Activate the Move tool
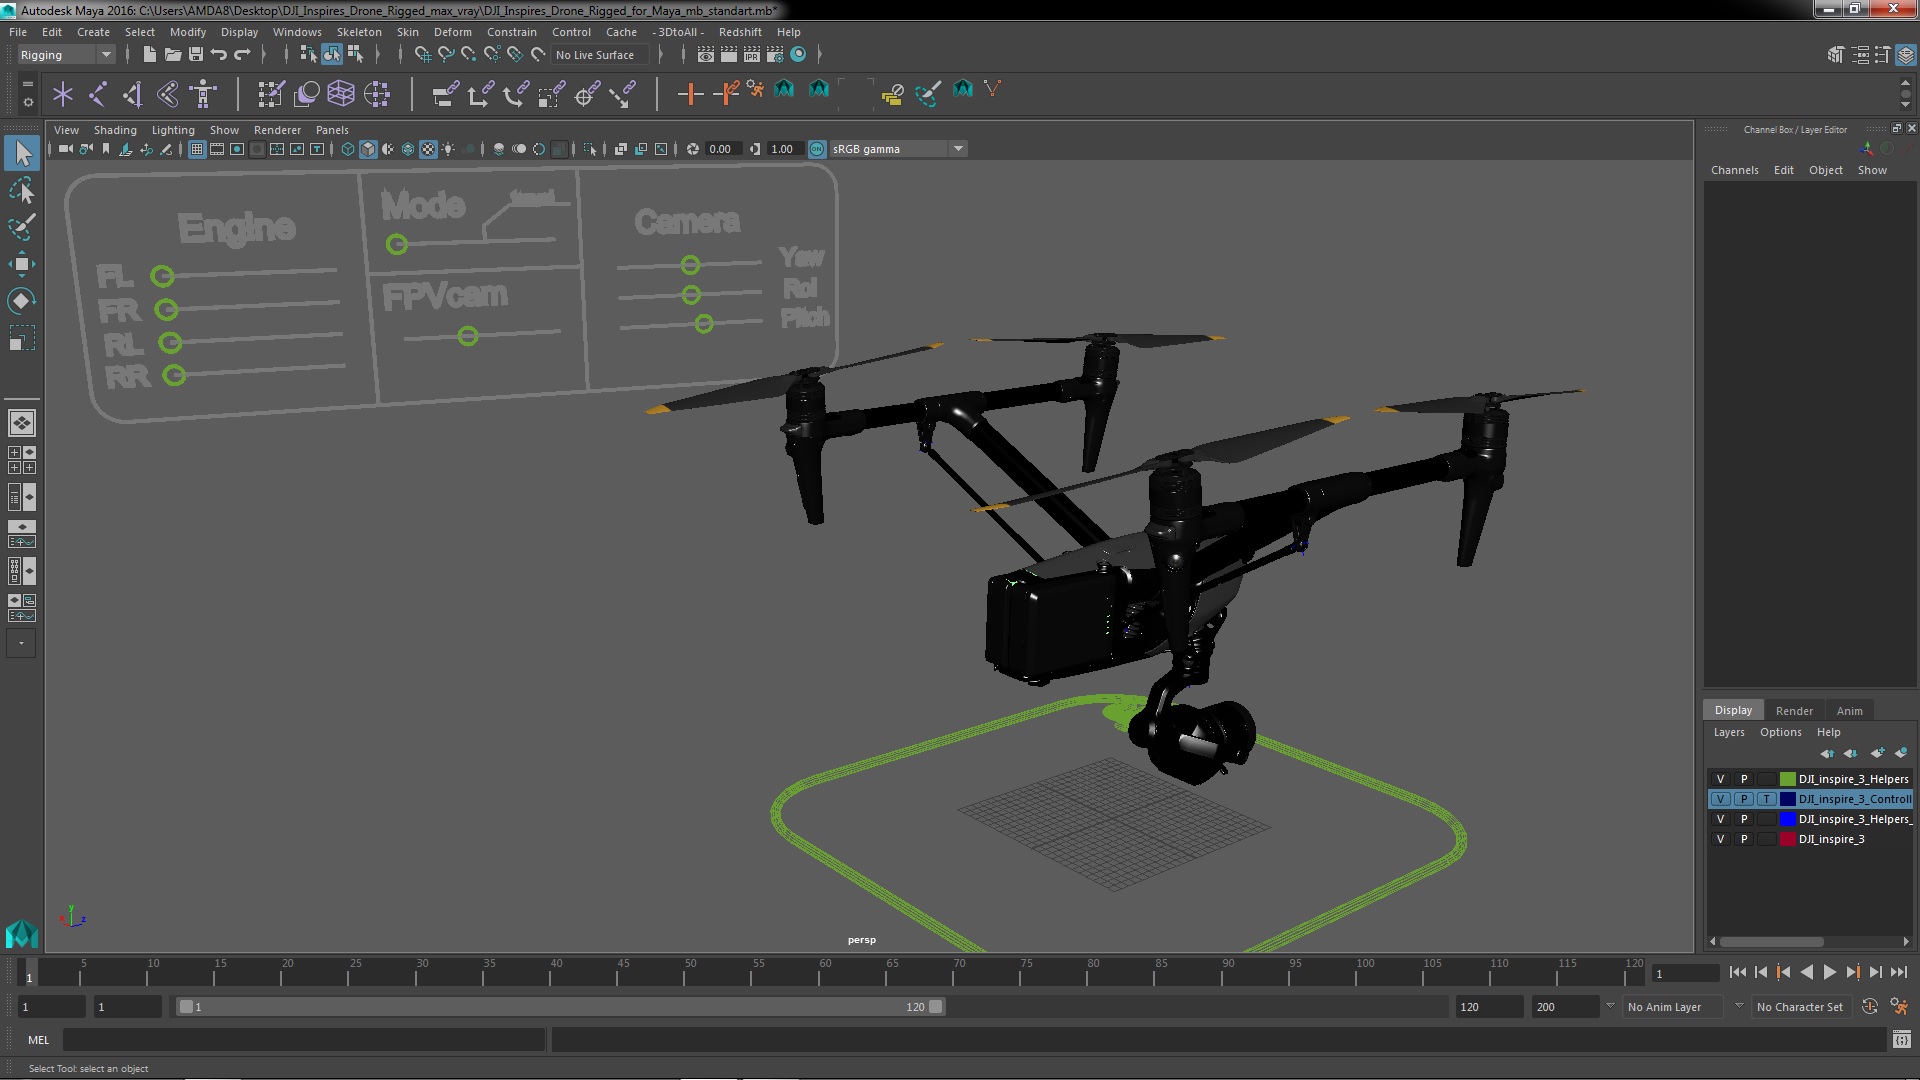 point(22,264)
